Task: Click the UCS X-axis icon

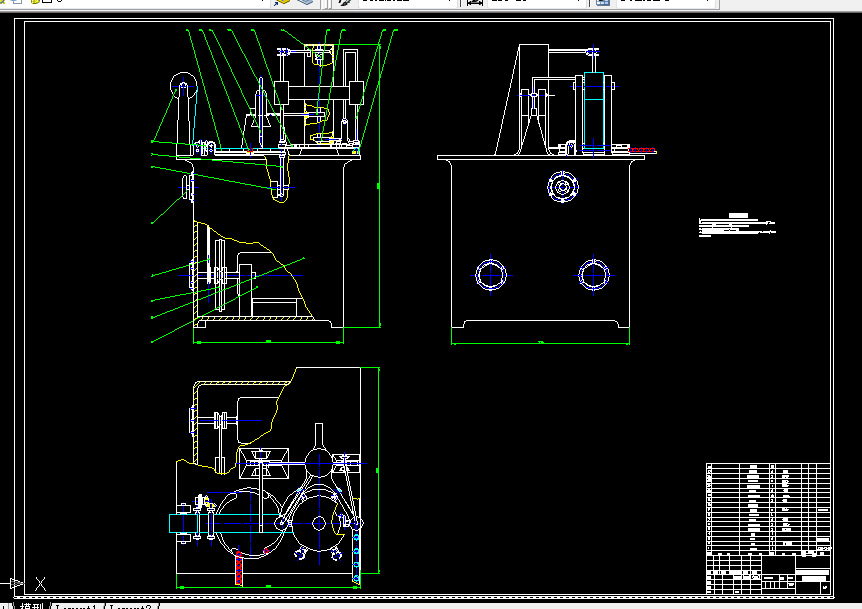Action: coord(40,584)
